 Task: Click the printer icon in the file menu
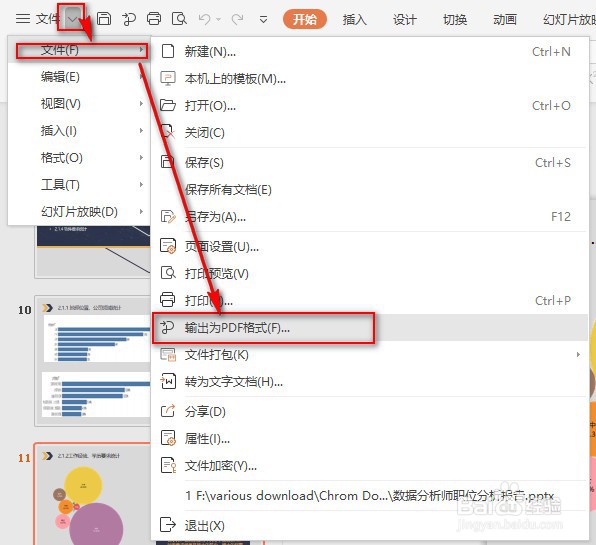pyautogui.click(x=168, y=300)
